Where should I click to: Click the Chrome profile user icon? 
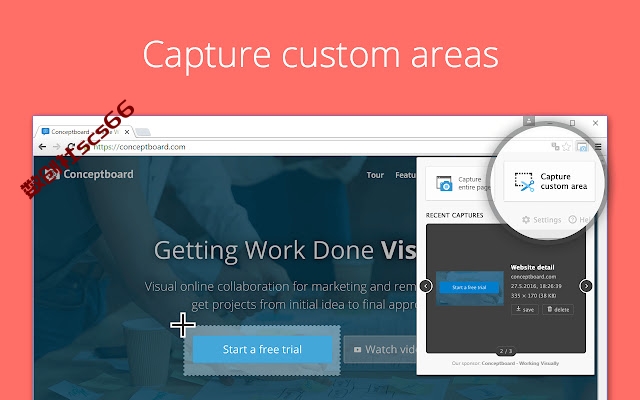click(x=529, y=121)
